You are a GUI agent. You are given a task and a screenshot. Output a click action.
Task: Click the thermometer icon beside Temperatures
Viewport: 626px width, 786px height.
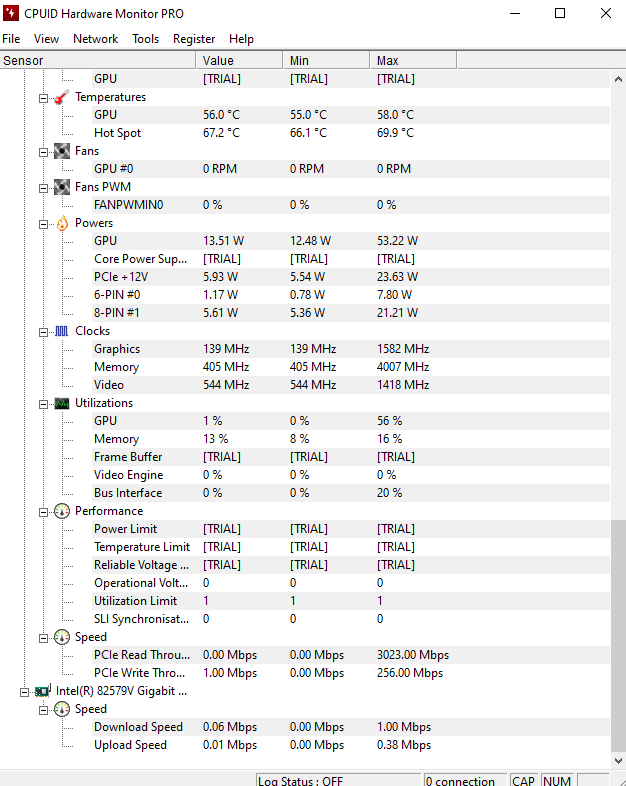point(62,97)
